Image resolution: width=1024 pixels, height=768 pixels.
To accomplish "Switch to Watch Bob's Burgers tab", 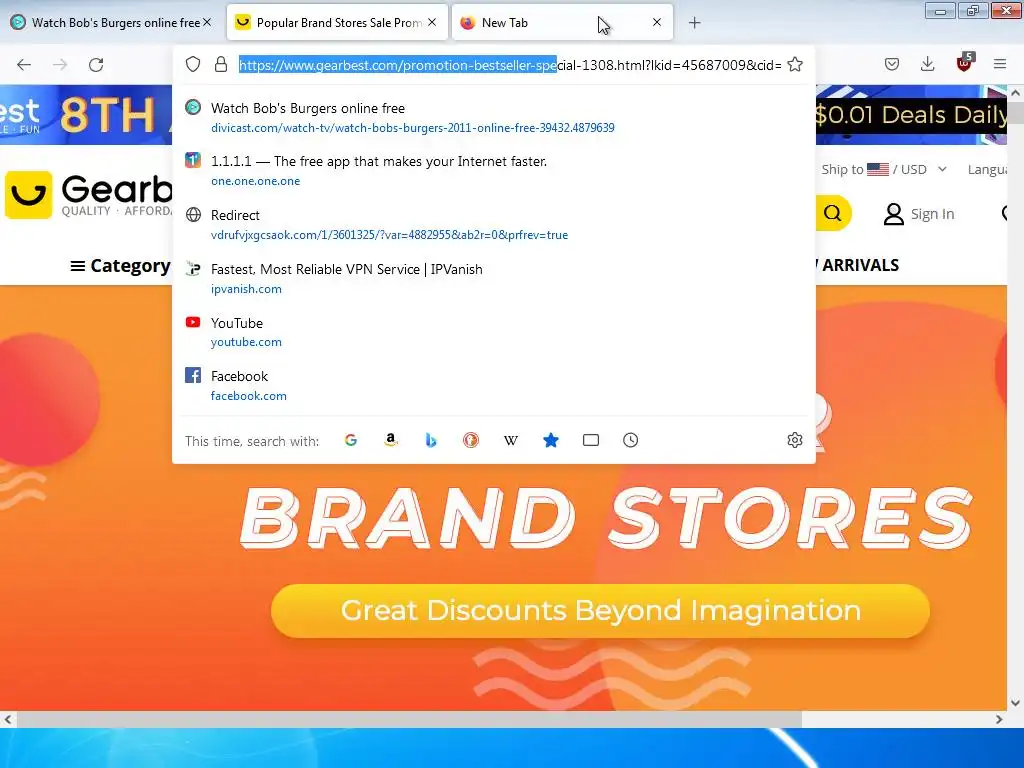I will (111, 22).
